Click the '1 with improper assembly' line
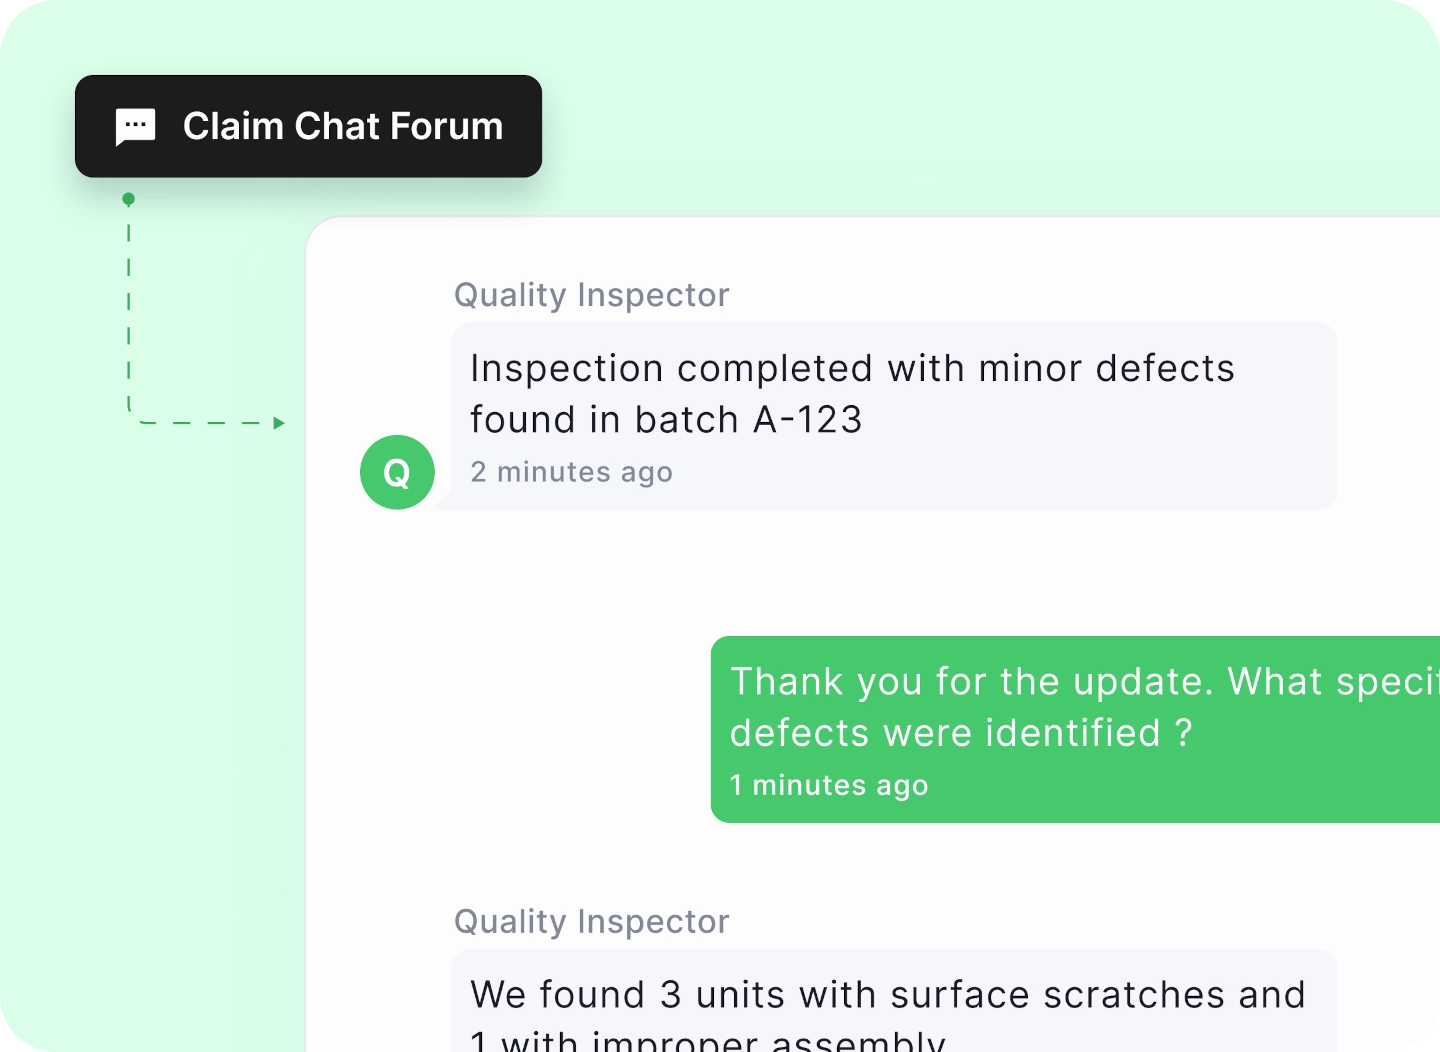The image size is (1440, 1052). pyautogui.click(x=708, y=1041)
